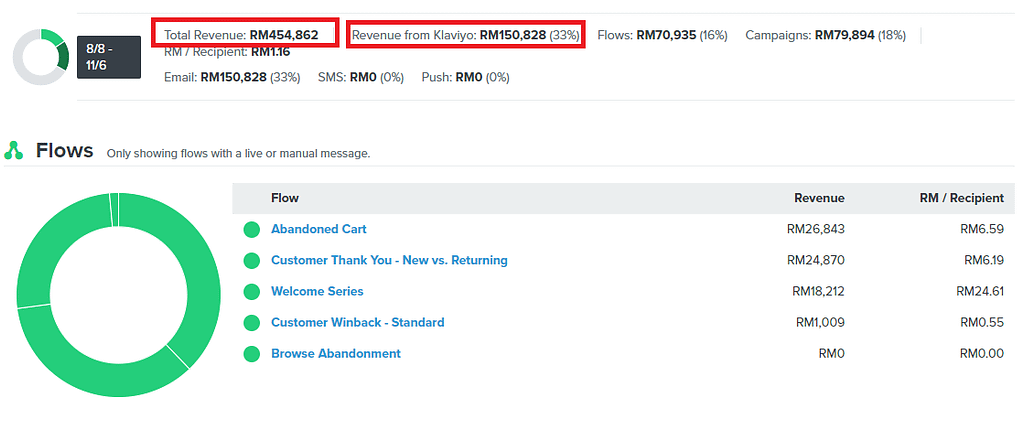Open Customer Thank You - New vs. Returning flow
The image size is (1024, 430).
coord(389,260)
